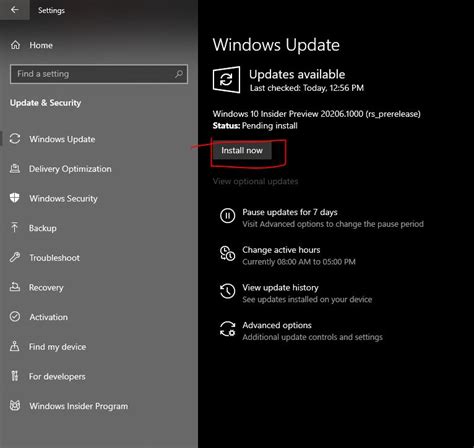
Task: Click Pause updates for 7 days
Action: tap(290, 212)
